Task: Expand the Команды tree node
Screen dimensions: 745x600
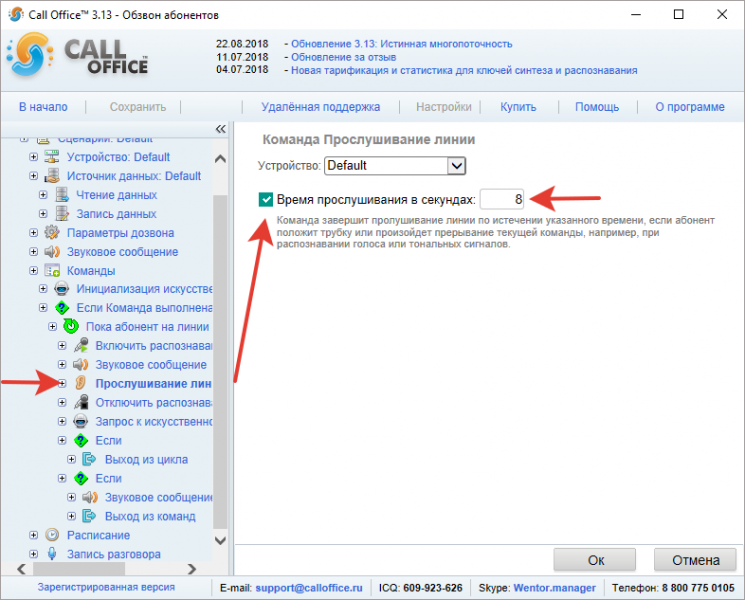Action: click(x=33, y=270)
